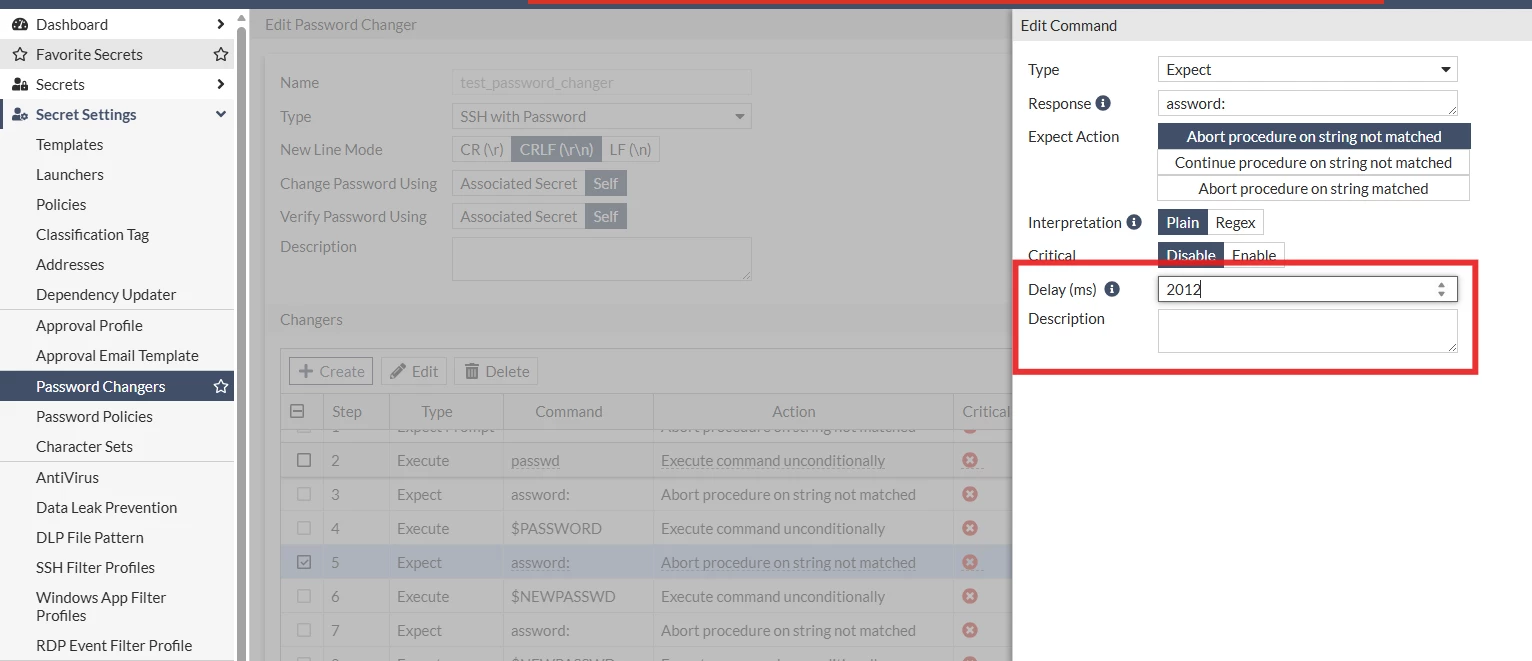Image resolution: width=1532 pixels, height=661 pixels.
Task: Choose LF (\n) new line mode
Action: pyautogui.click(x=630, y=149)
